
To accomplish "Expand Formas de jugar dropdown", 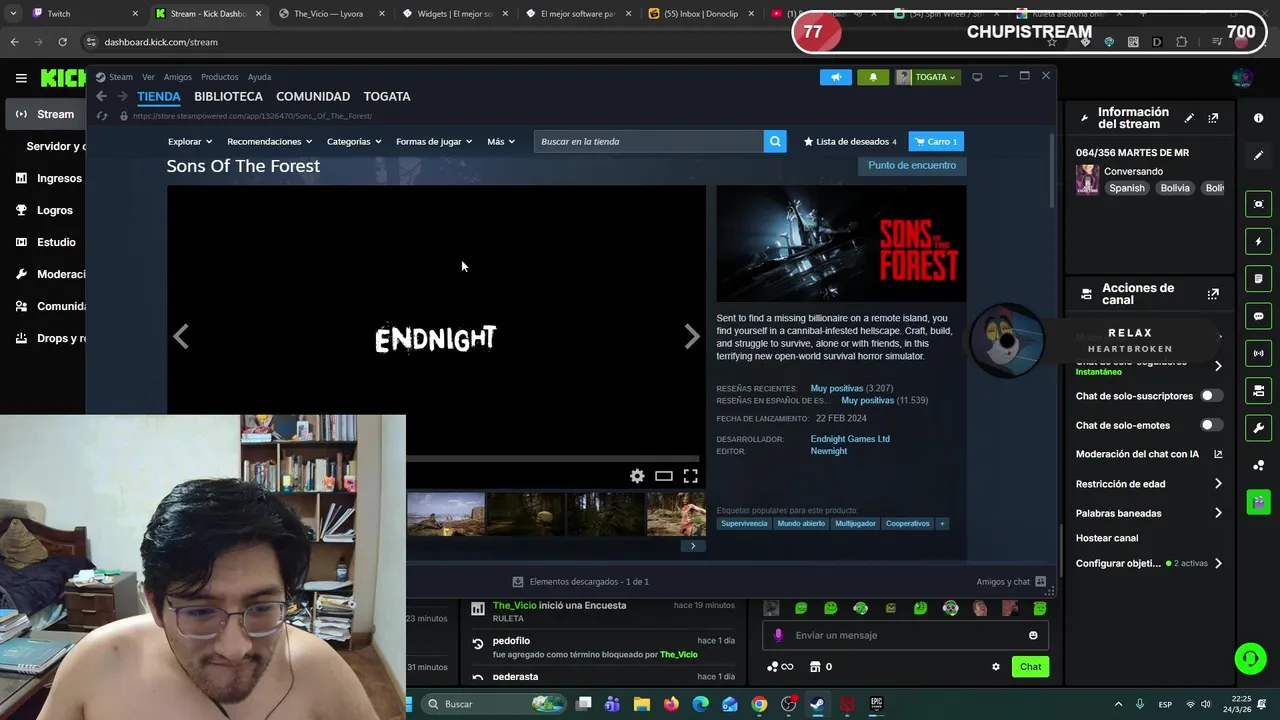I will coord(434,142).
